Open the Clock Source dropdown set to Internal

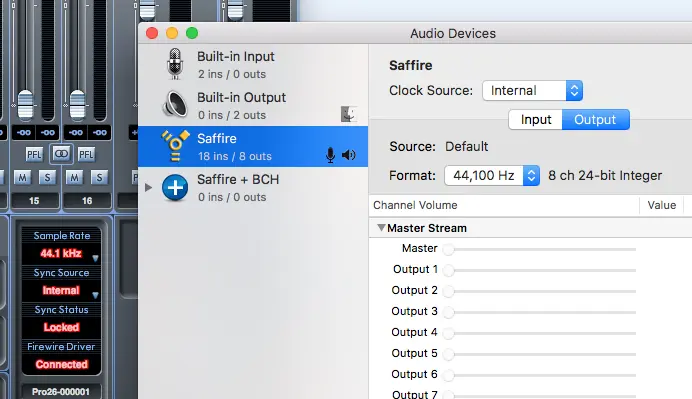(533, 90)
